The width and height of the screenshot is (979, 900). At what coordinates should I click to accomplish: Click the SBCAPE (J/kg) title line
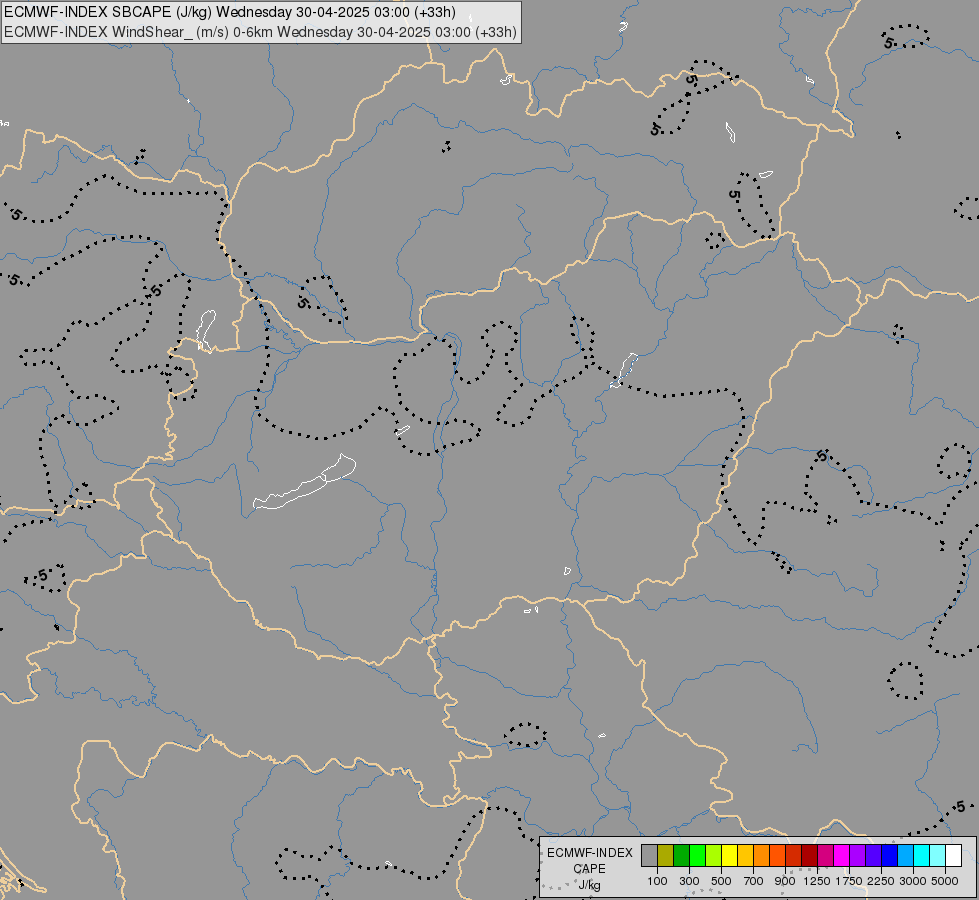click(x=230, y=12)
